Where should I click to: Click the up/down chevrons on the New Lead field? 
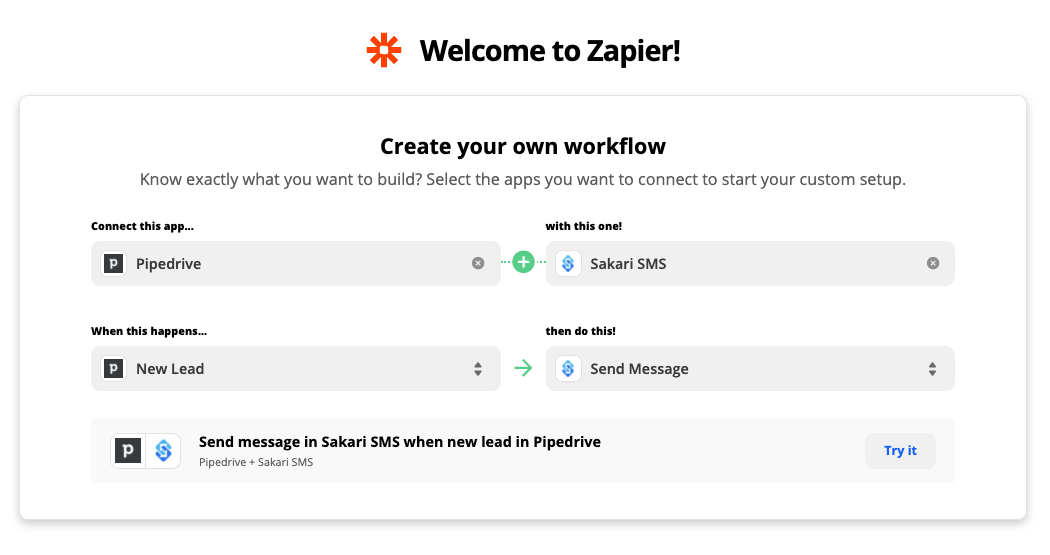[477, 369]
